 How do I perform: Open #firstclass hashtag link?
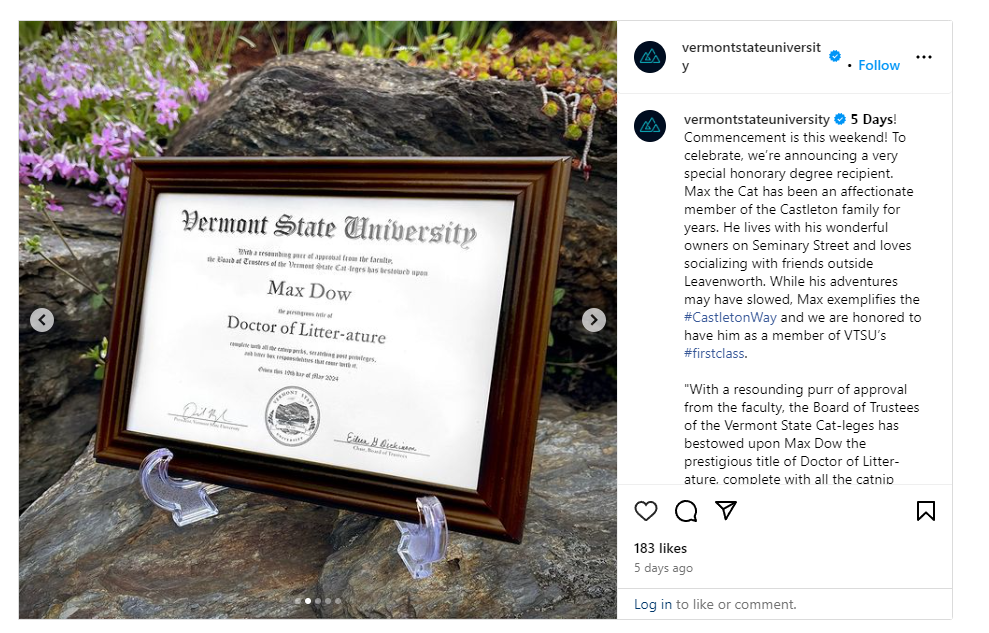point(715,353)
